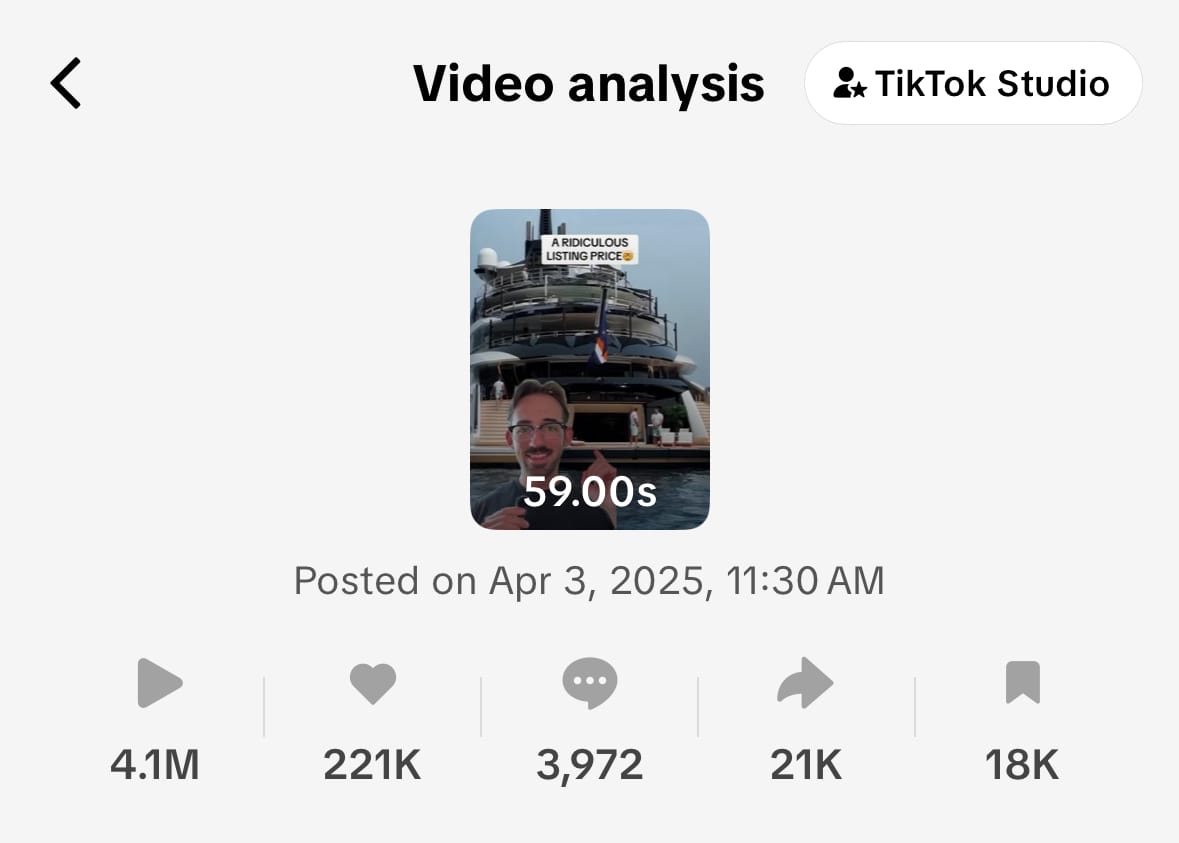Click the 59.00s duration label on the thumbnail
The image size is (1179, 843).
pyautogui.click(x=589, y=491)
